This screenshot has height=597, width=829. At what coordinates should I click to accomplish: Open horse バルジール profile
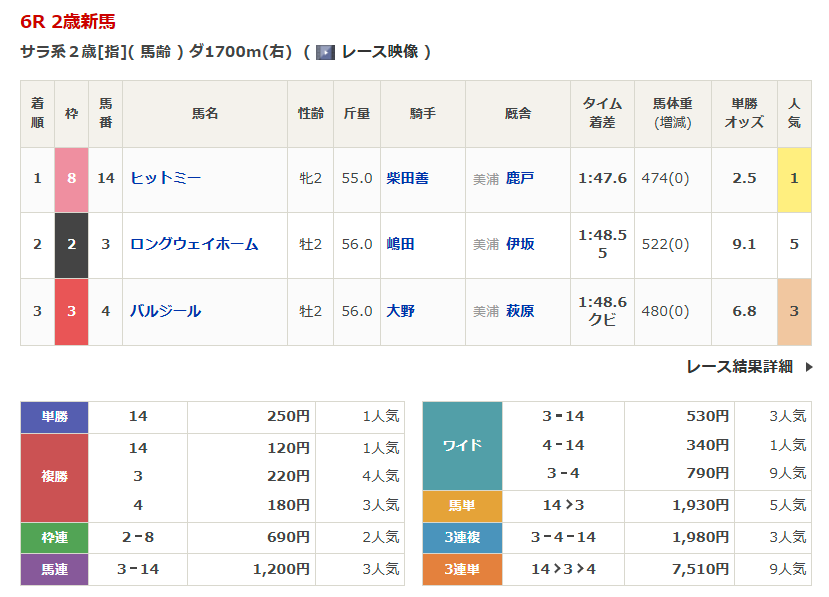(166, 311)
